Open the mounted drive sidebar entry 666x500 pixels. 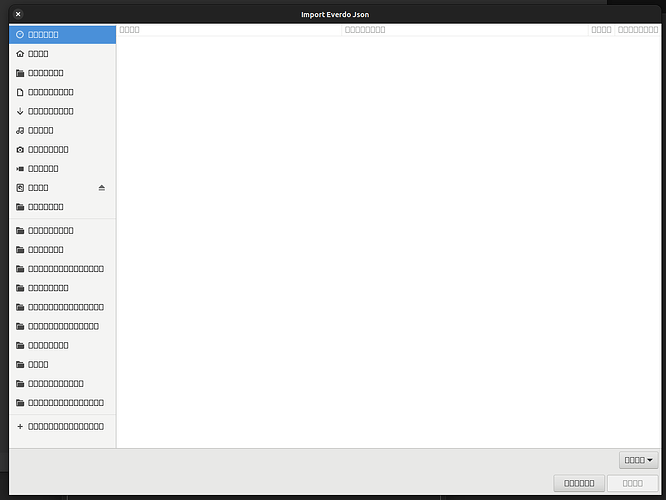(x=38, y=188)
